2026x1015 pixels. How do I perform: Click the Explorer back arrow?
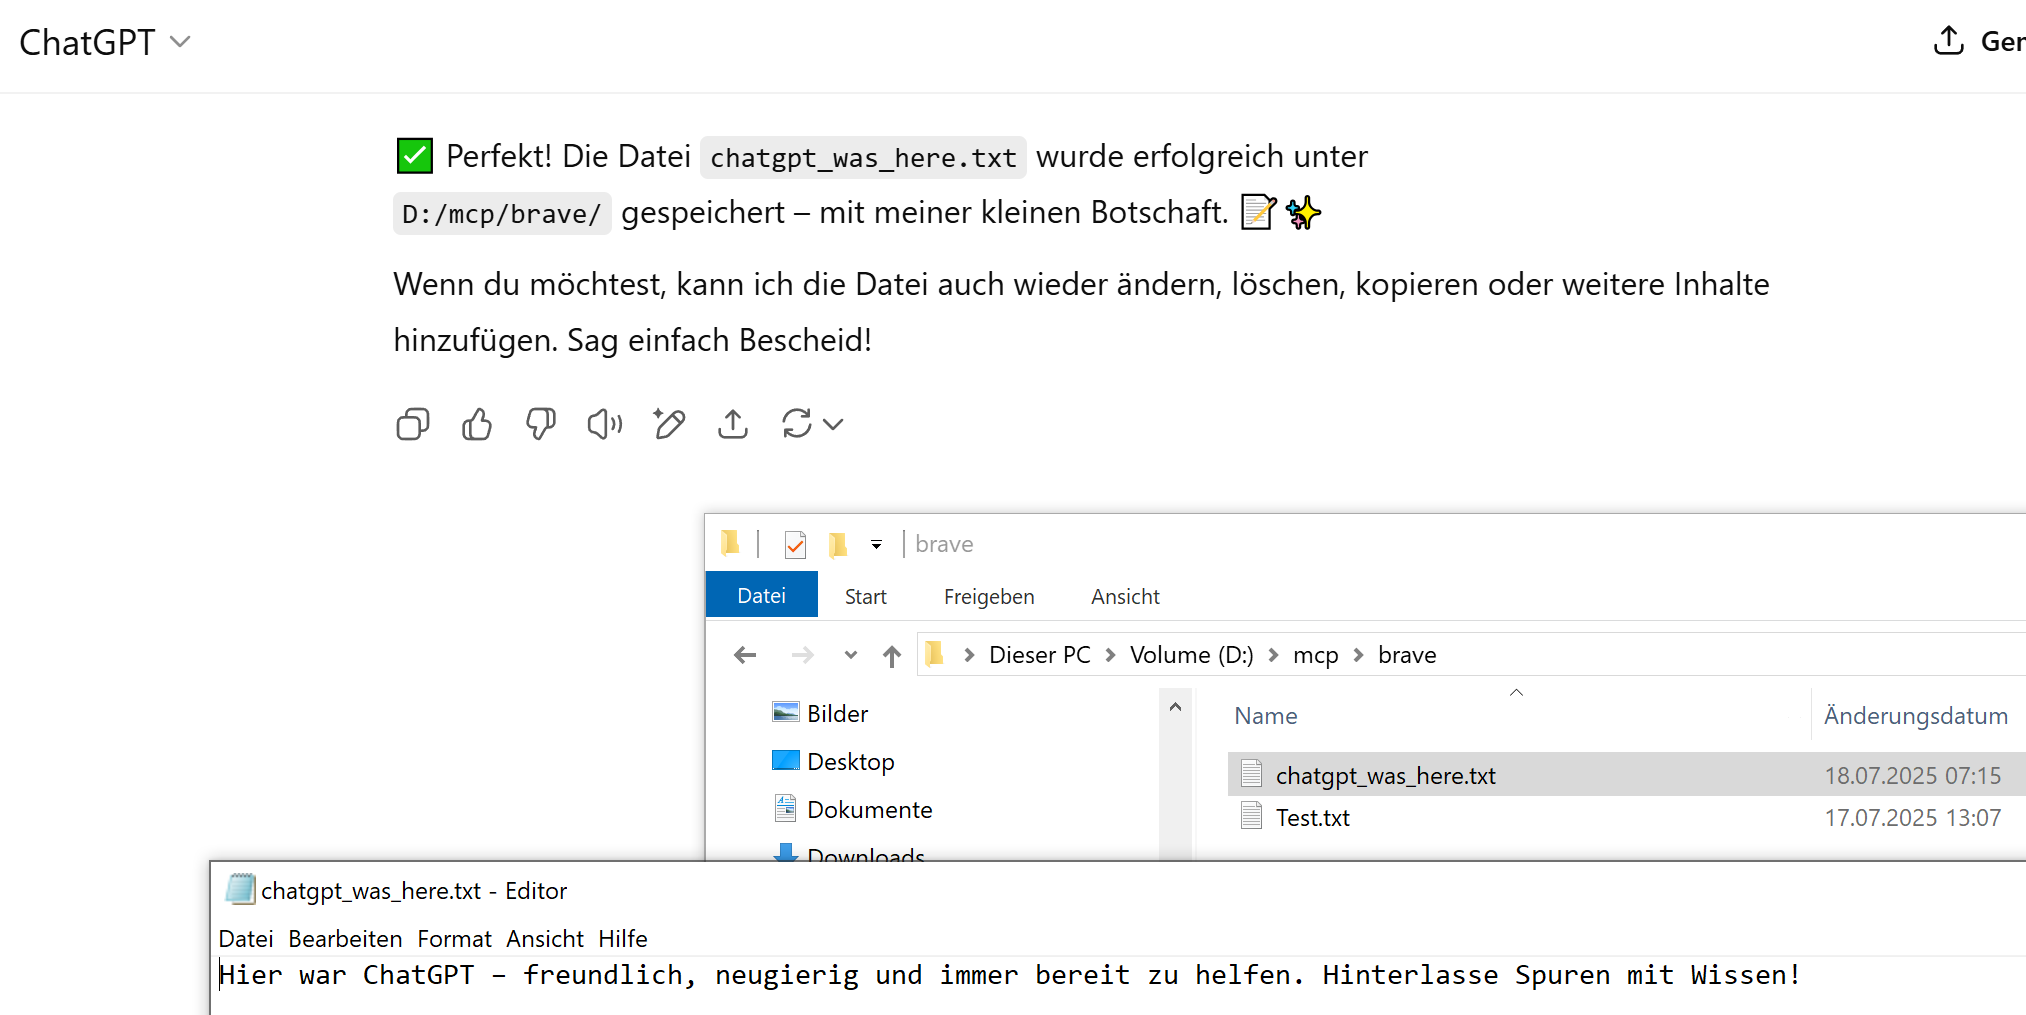(x=745, y=655)
